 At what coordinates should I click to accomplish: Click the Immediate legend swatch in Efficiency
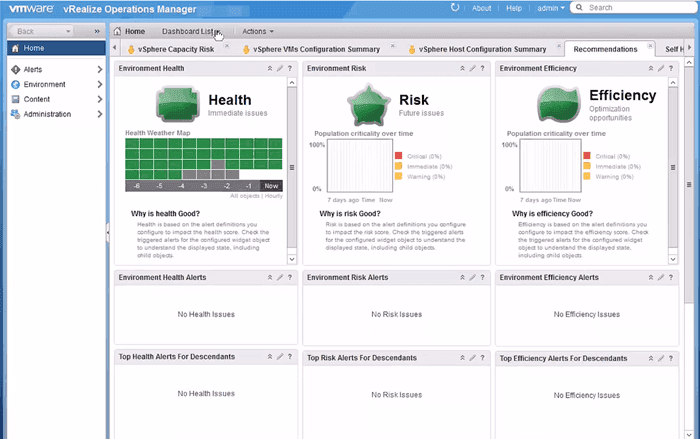587,166
